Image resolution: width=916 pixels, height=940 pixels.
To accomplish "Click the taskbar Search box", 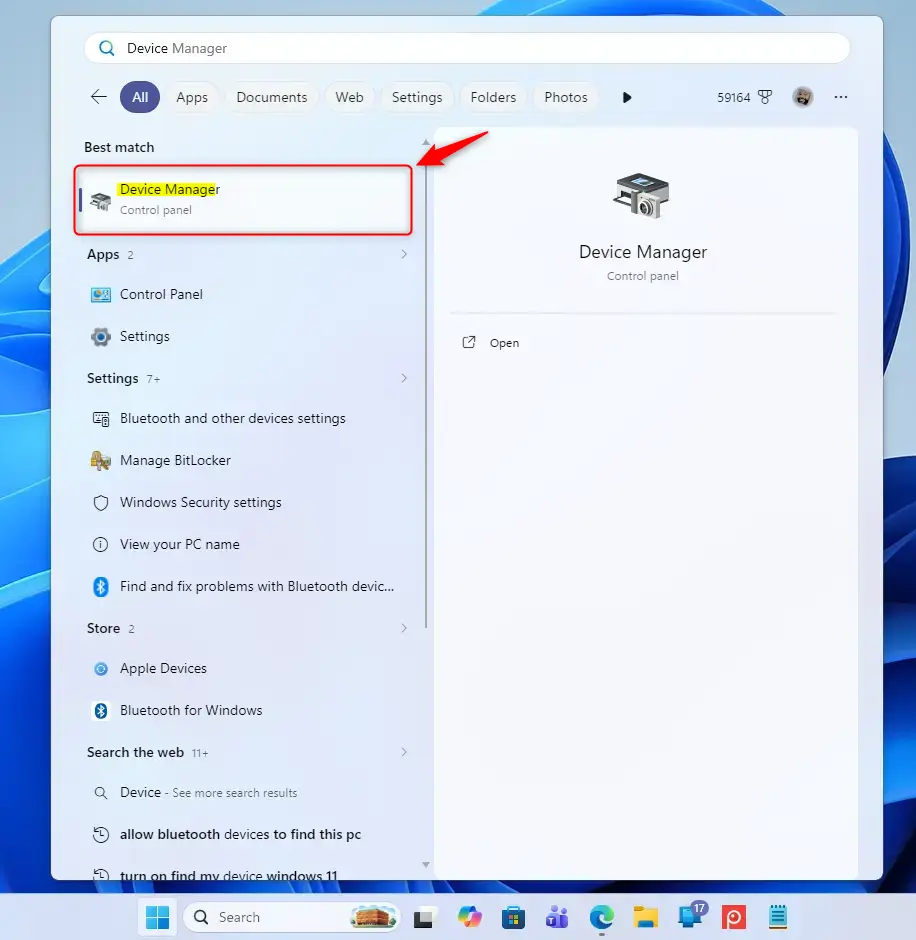I will pos(291,917).
